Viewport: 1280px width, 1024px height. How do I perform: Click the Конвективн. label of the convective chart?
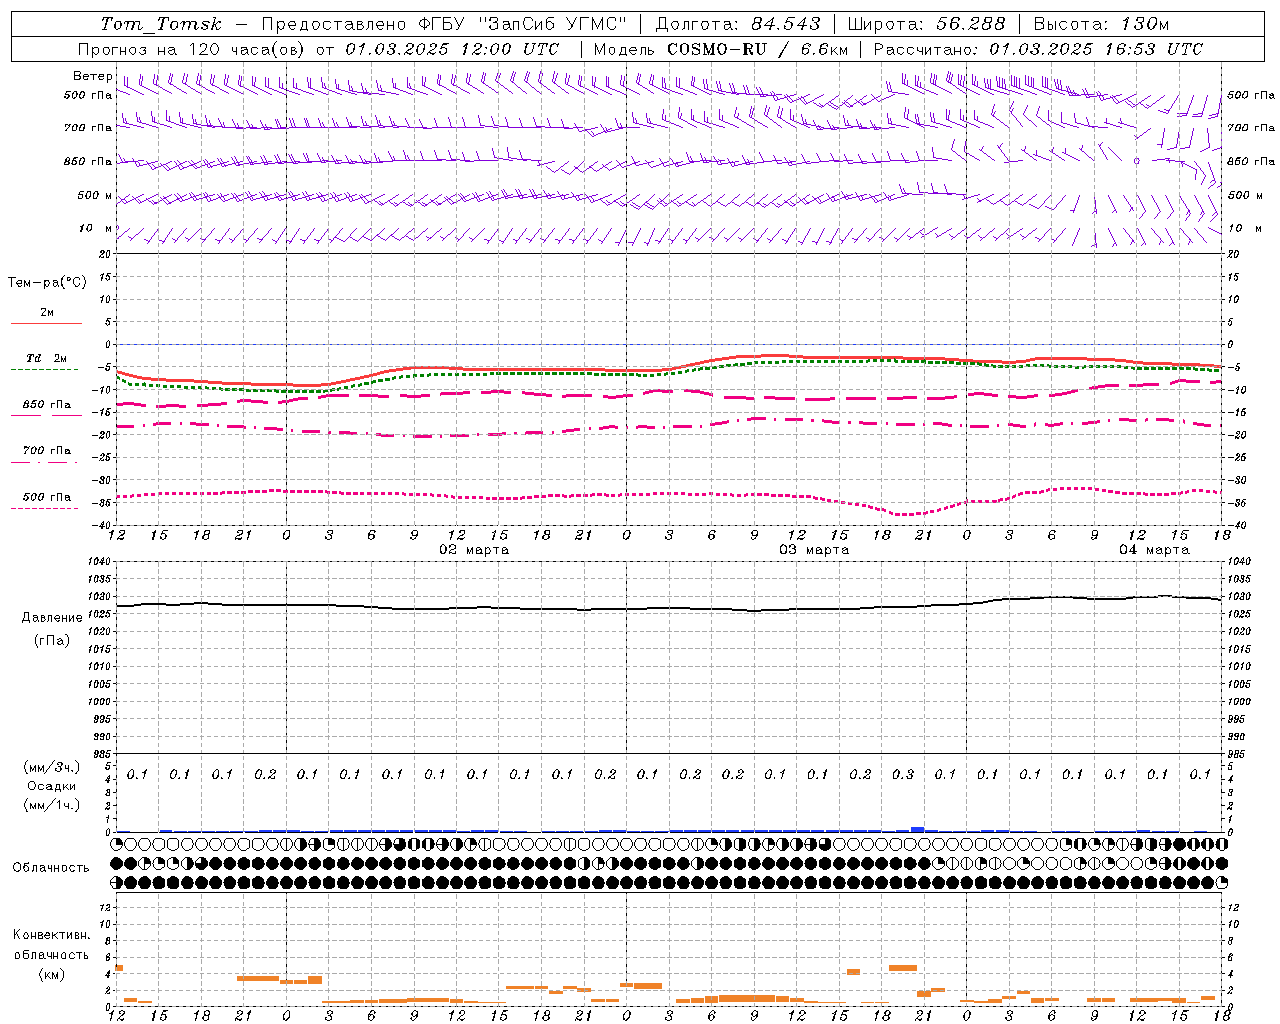coord(51,935)
